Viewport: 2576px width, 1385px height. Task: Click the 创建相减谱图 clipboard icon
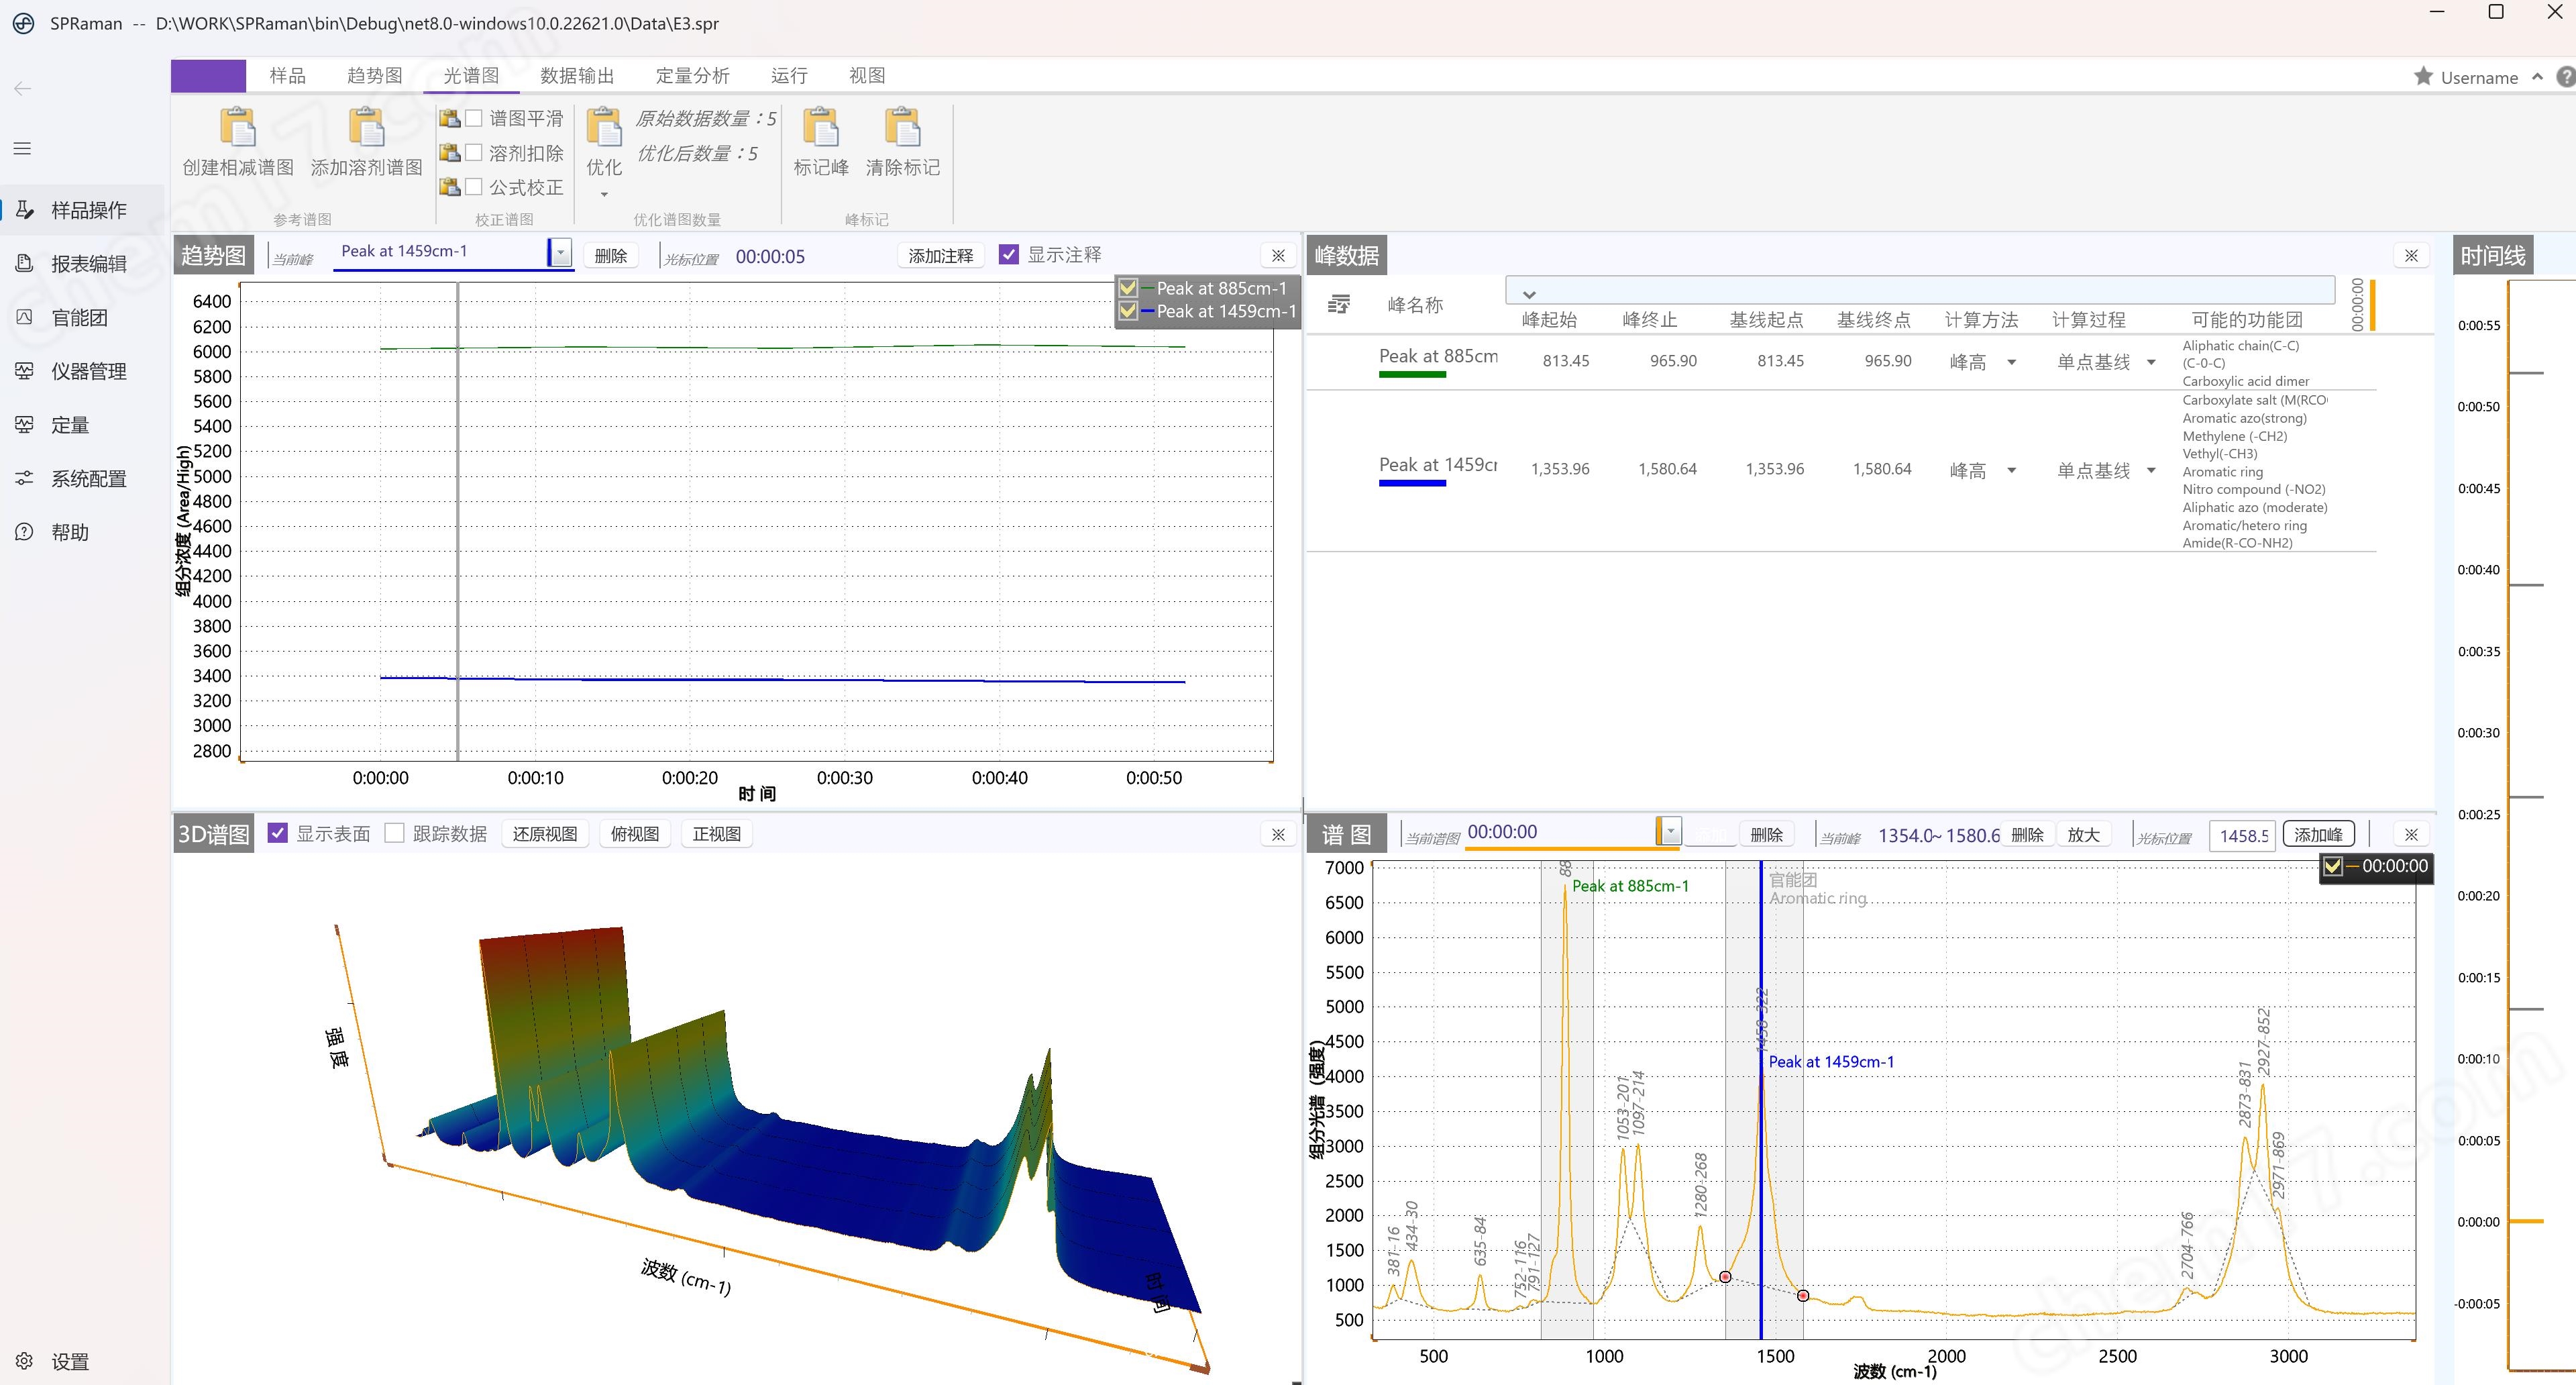coord(238,127)
